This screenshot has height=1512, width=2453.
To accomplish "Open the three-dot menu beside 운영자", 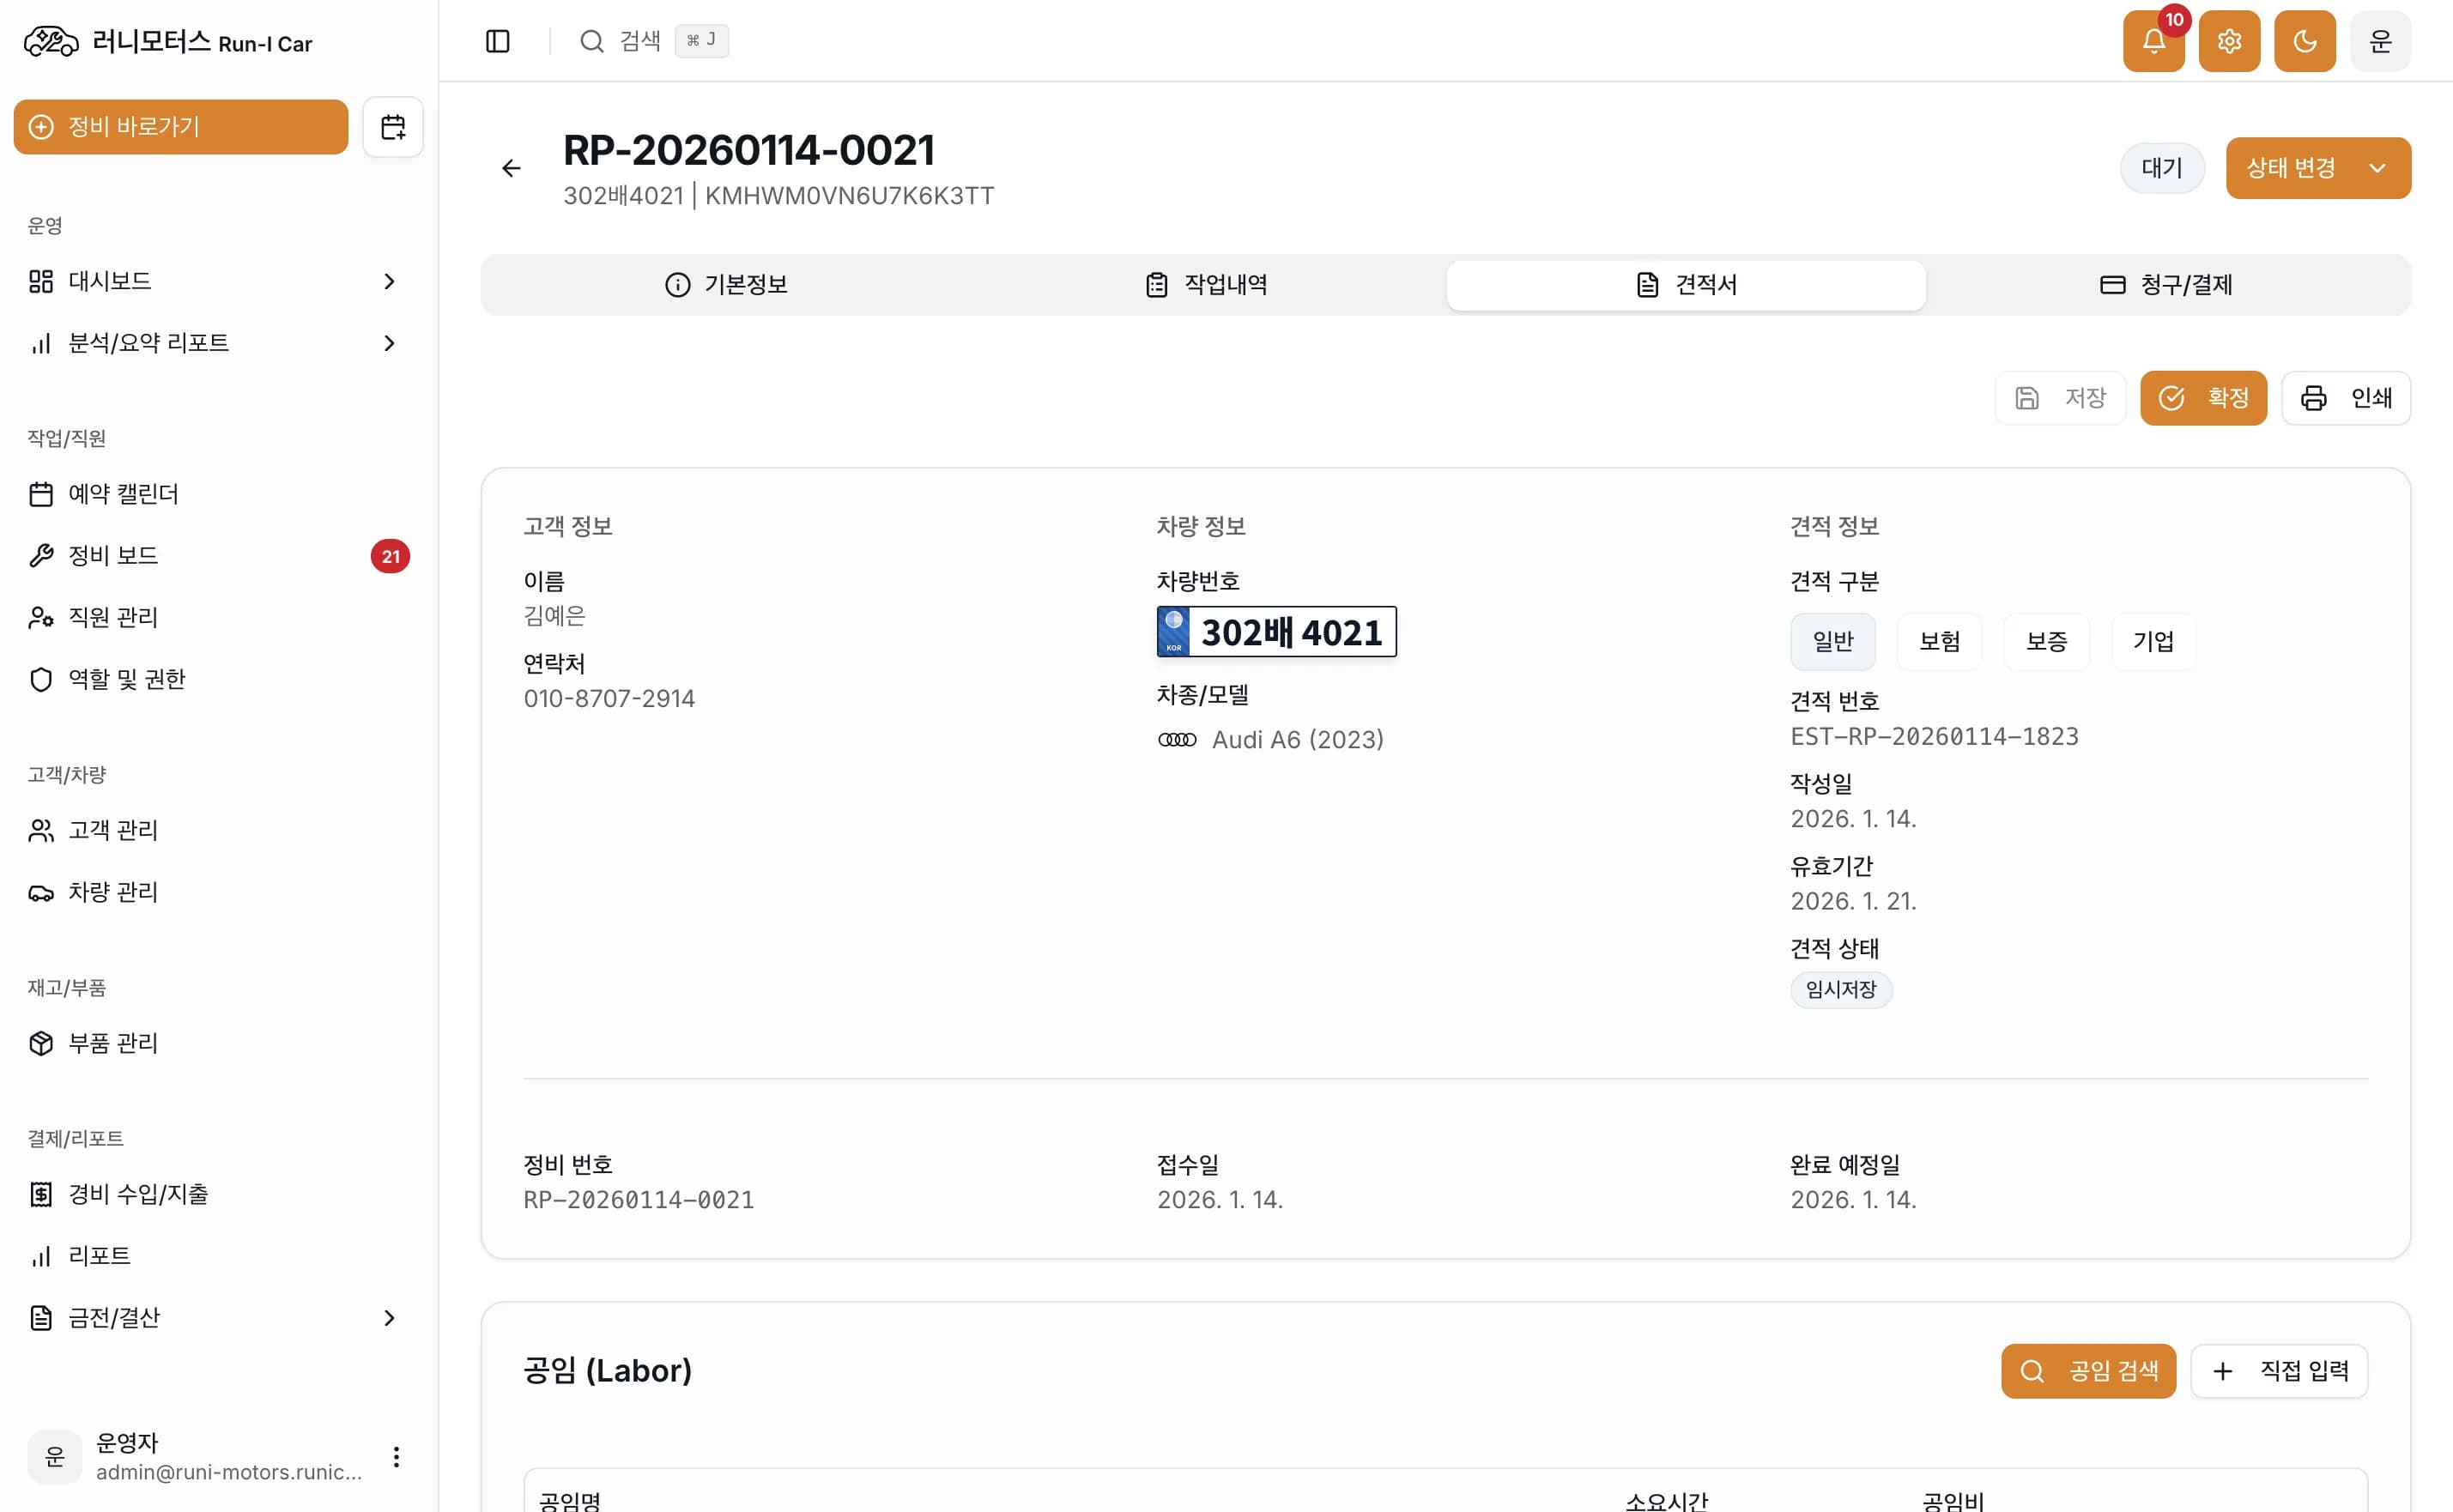I will (396, 1456).
